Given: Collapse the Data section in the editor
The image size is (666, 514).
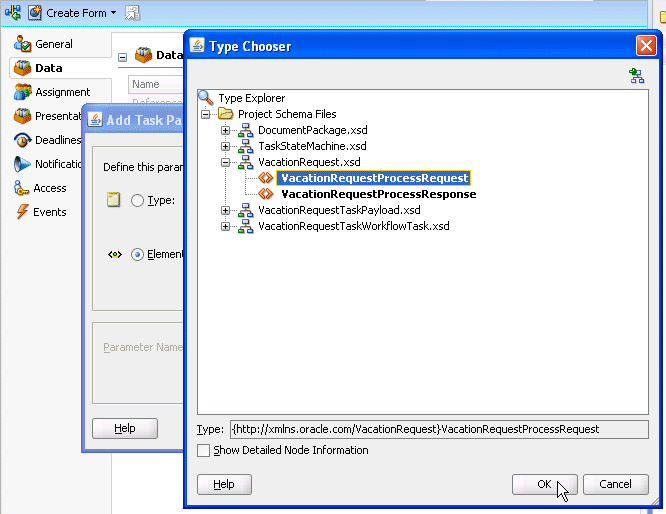Looking at the screenshot, I should click(x=122, y=57).
